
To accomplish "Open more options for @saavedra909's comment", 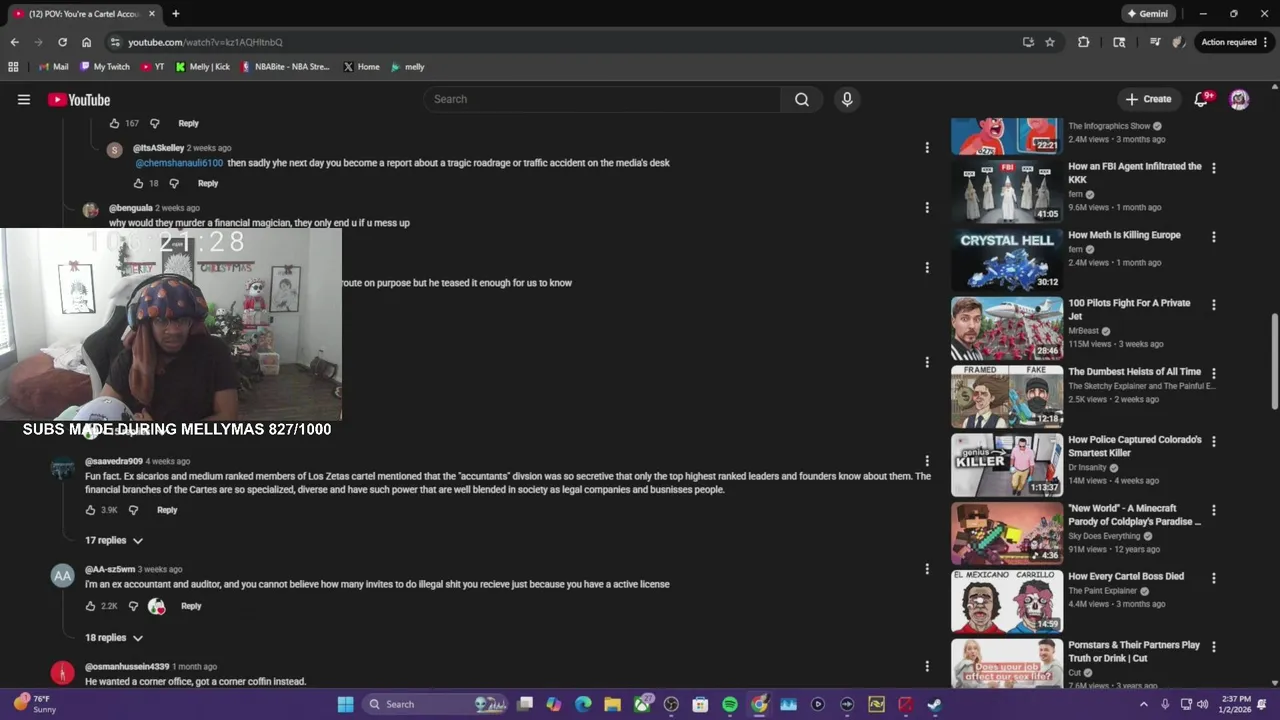I will 927,461.
